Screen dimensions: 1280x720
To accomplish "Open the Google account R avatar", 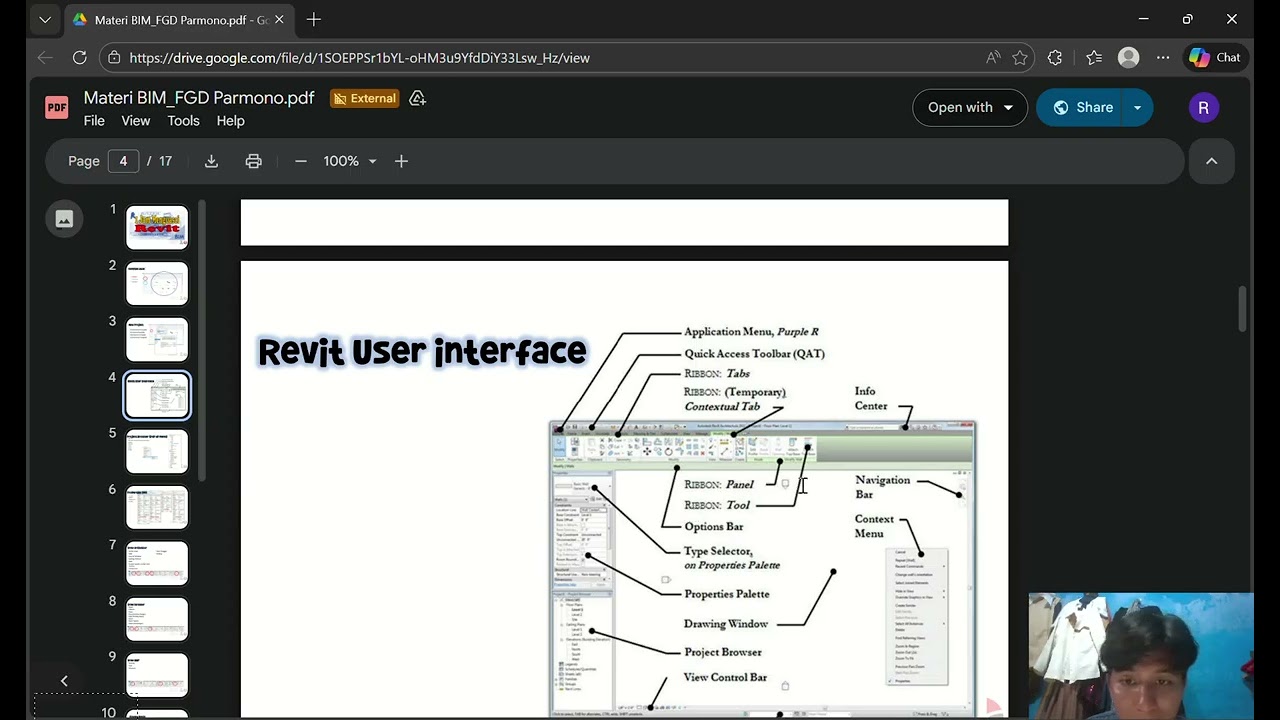I will (1204, 108).
